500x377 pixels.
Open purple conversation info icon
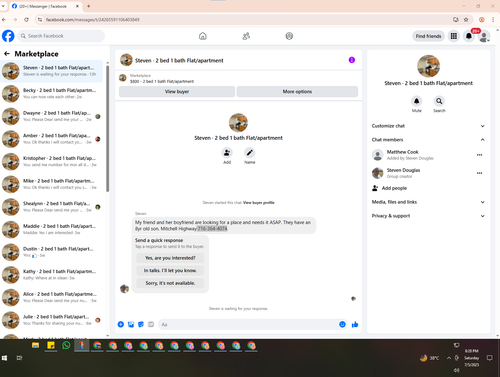pyautogui.click(x=352, y=60)
